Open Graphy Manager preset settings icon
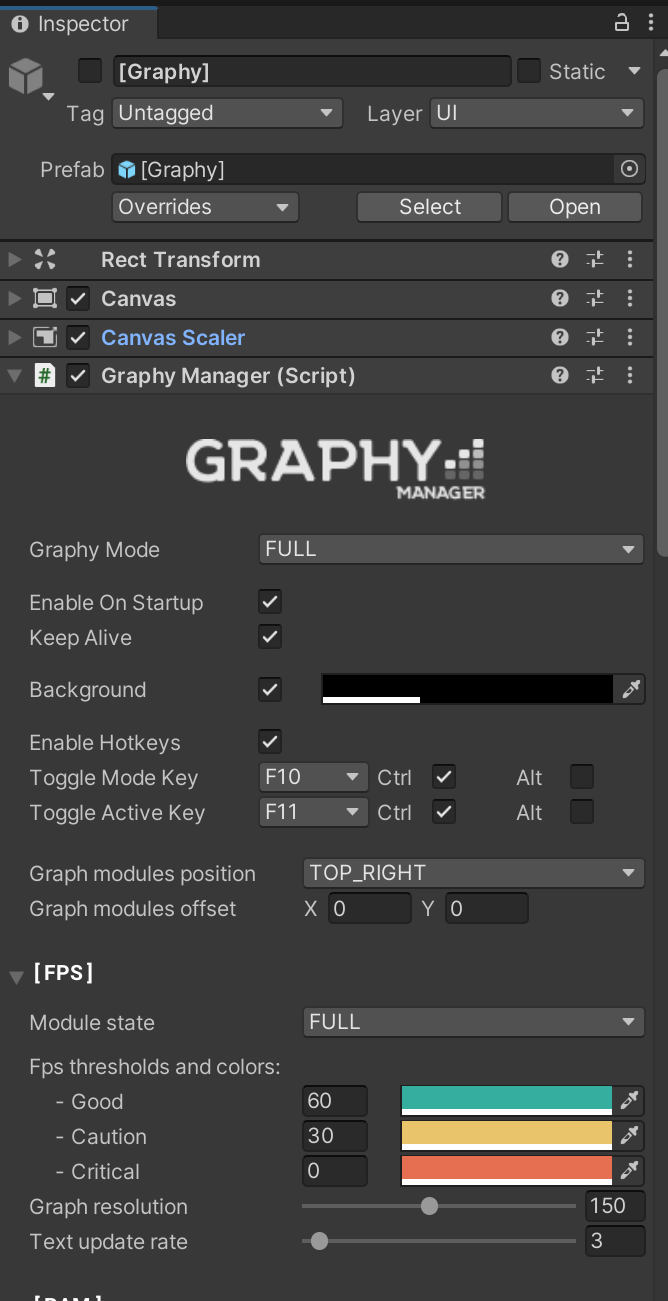Image resolution: width=668 pixels, height=1301 pixels. click(595, 375)
